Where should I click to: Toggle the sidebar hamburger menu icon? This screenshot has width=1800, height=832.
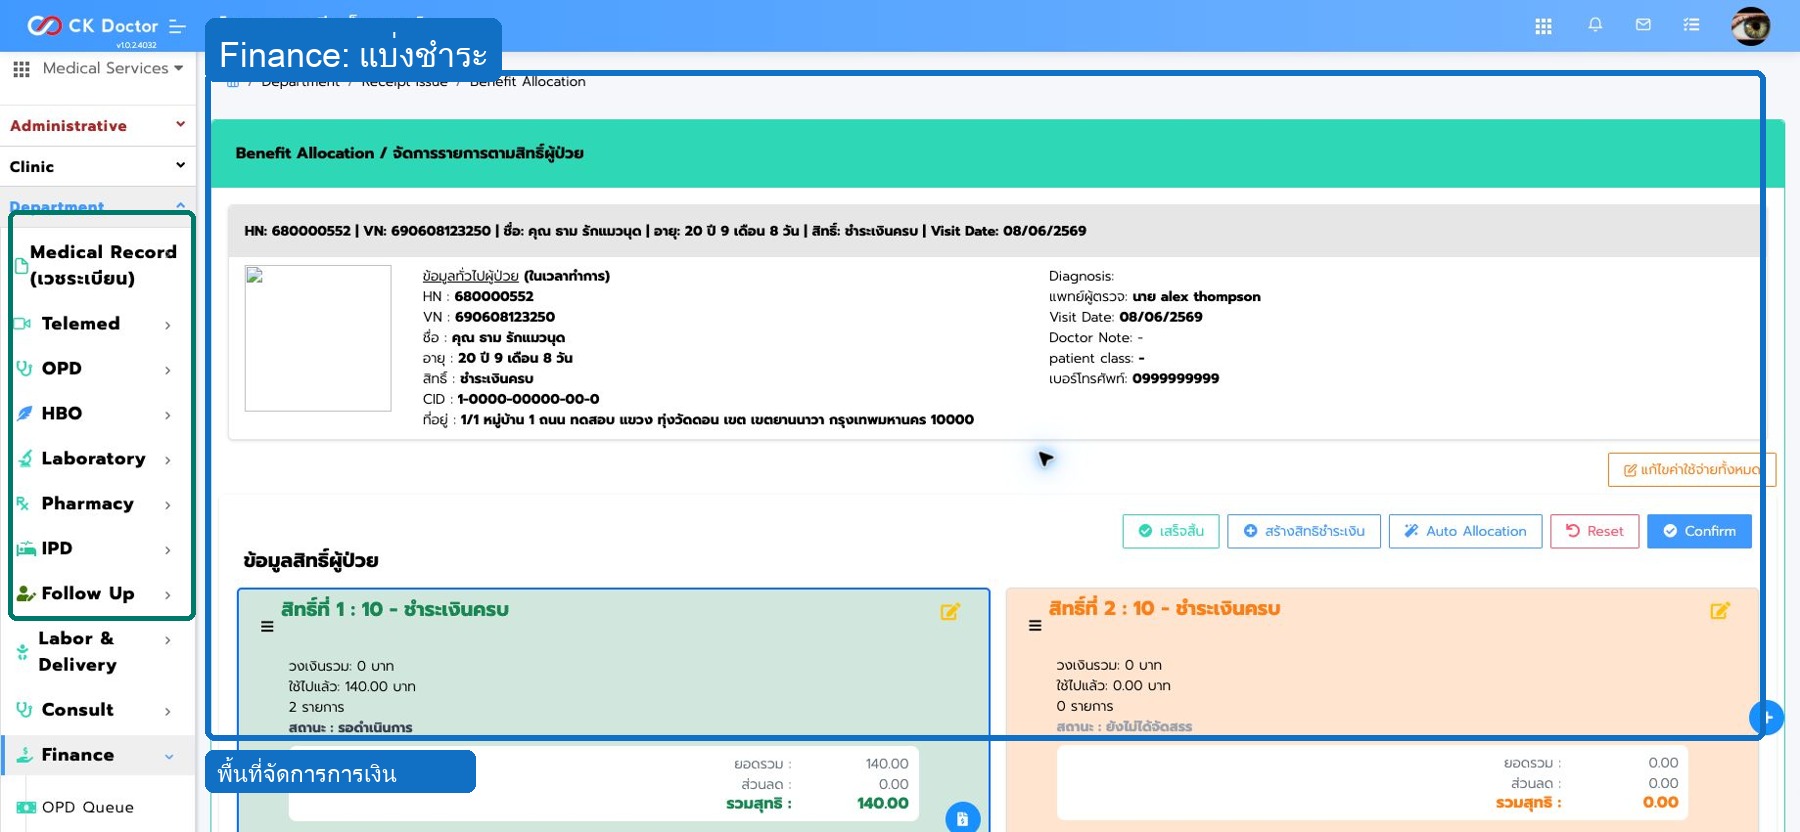pos(178,26)
